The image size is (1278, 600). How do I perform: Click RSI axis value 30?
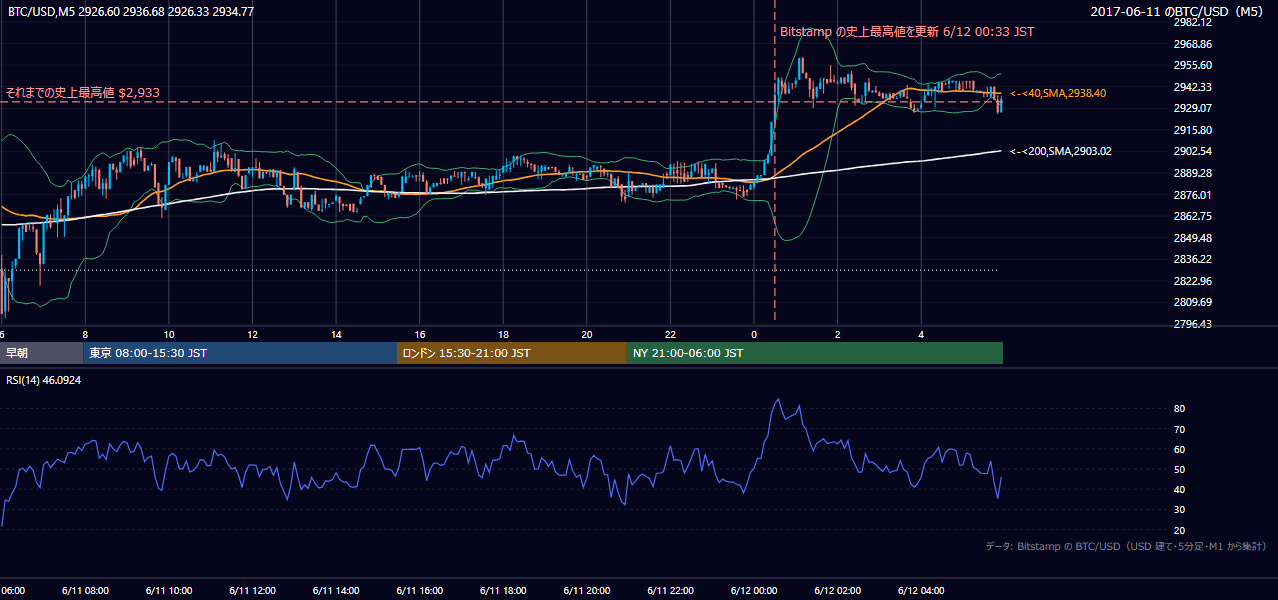(1179, 510)
